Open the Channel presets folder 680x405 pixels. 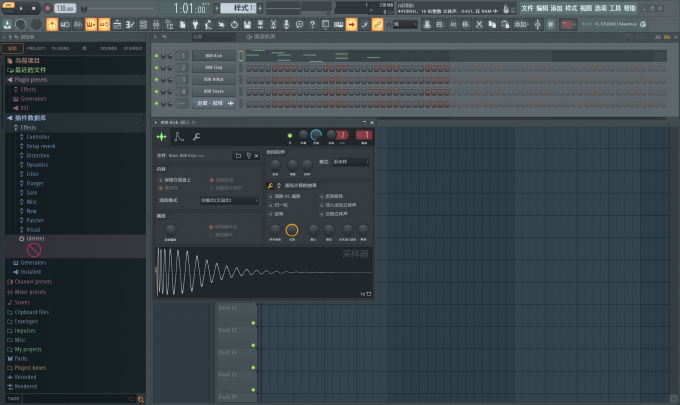[33, 282]
